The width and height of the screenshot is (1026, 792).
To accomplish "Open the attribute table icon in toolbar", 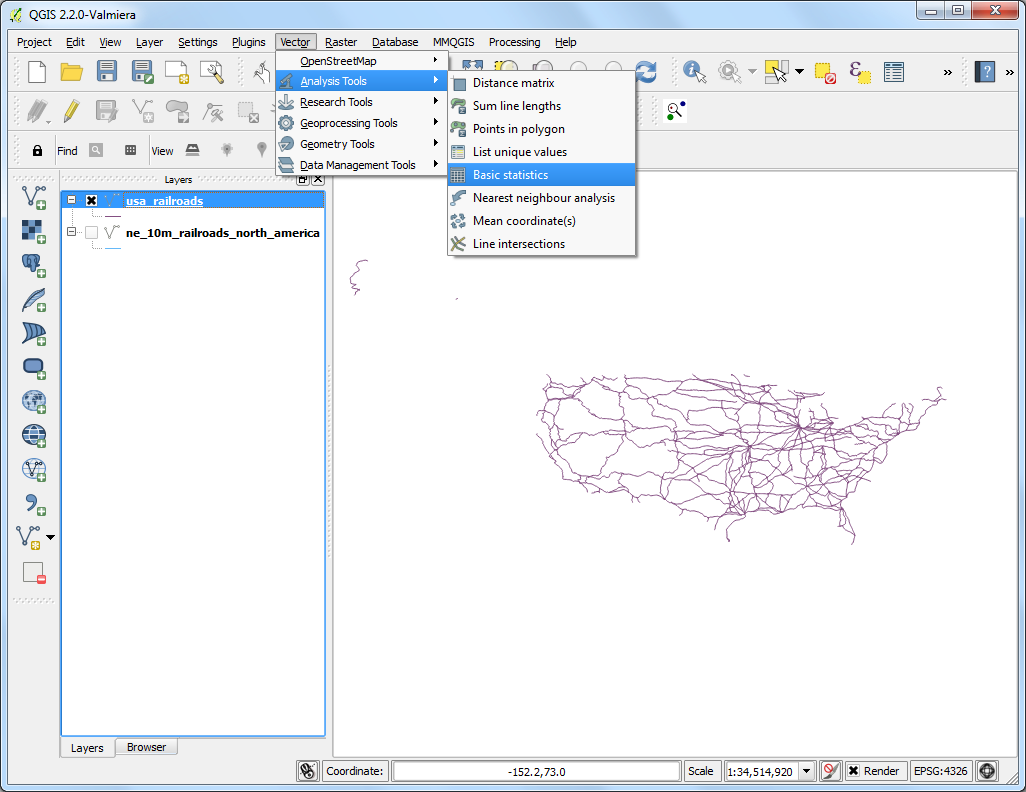I will (893, 72).
